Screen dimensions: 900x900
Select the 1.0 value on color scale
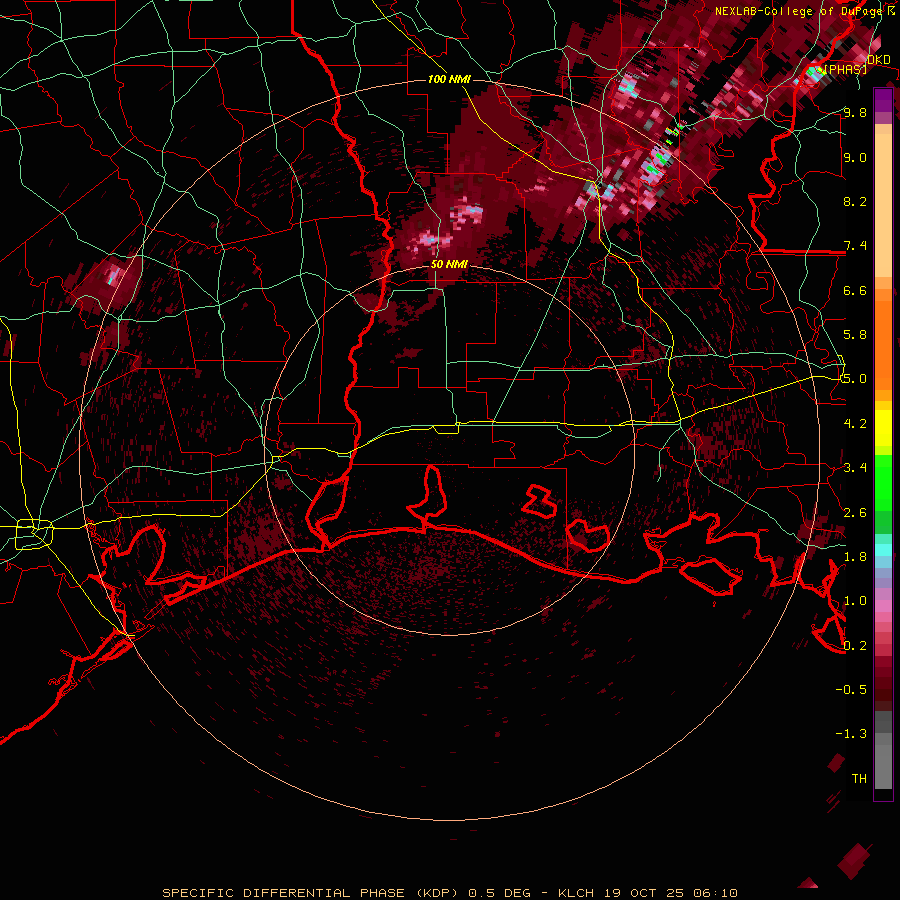point(855,601)
